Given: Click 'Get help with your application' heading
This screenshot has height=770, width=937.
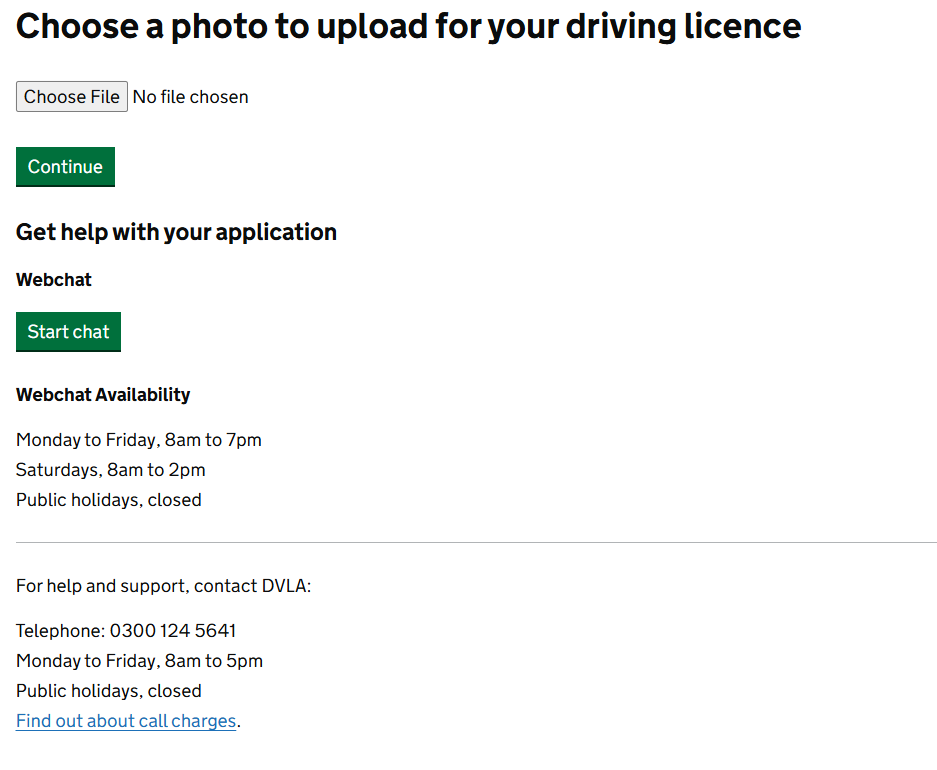Looking at the screenshot, I should (x=176, y=232).
